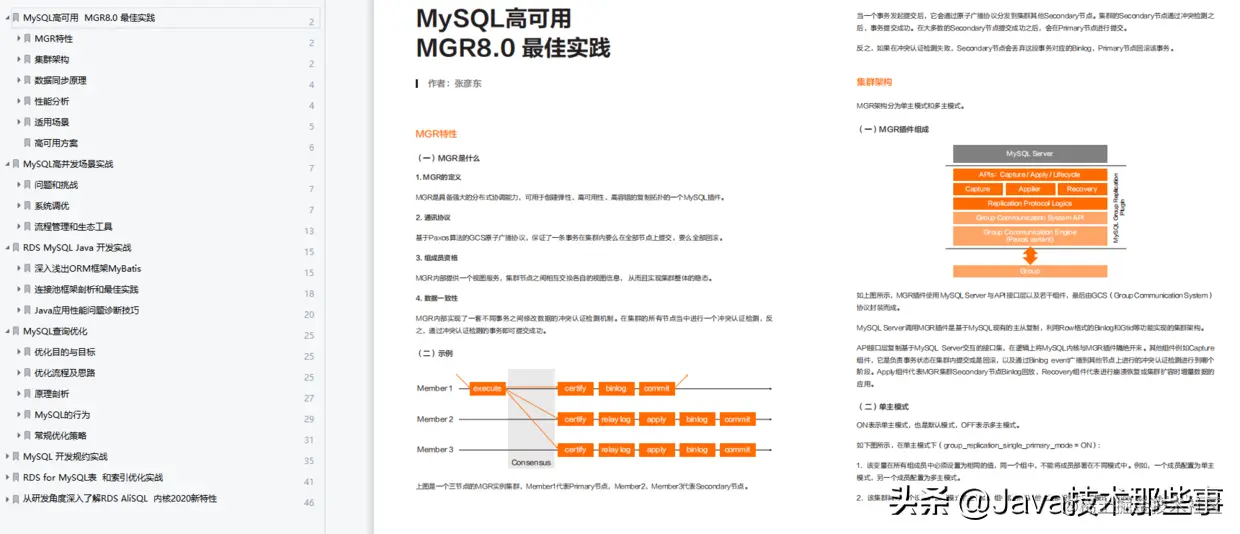Screen dimensions: 1240x534
Task: Collapse the MySQL高可用 MGR8.0 最佳实践 outline node
Action: [6, 18]
